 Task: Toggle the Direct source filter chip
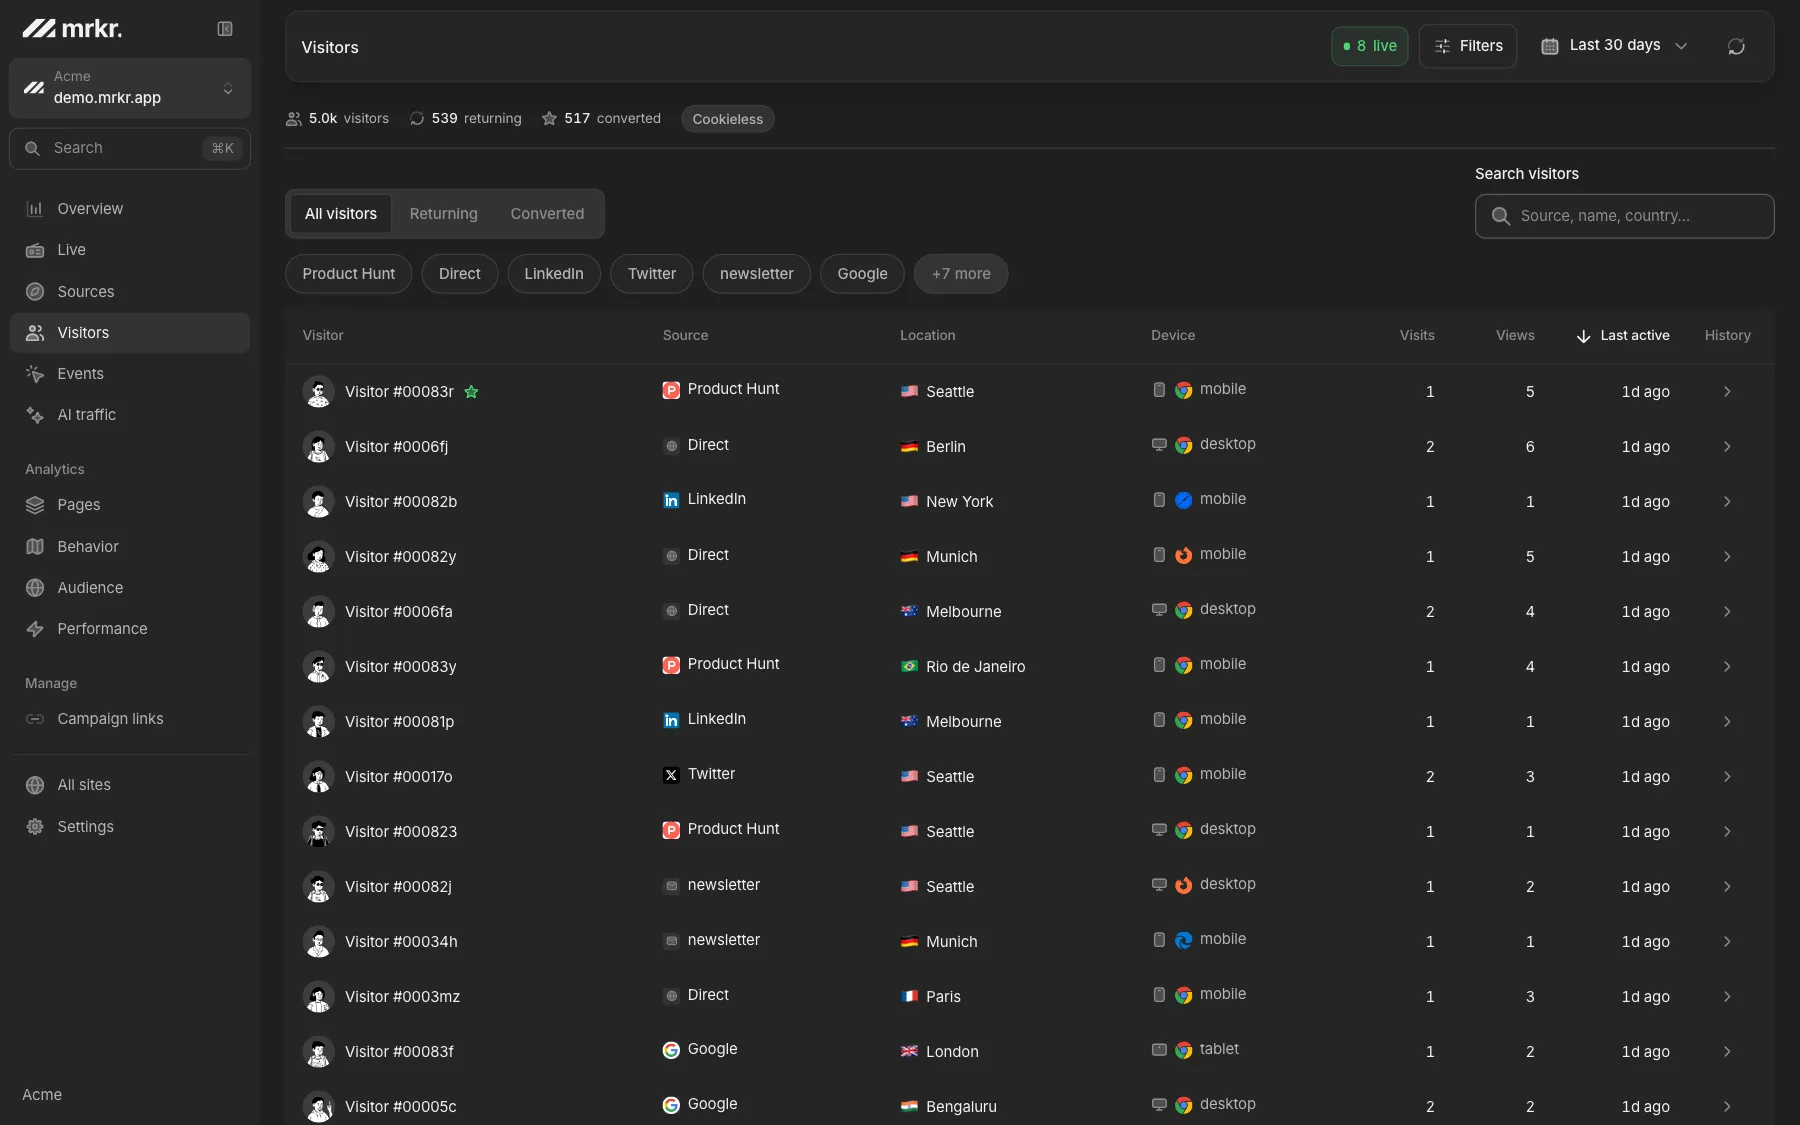pos(460,274)
